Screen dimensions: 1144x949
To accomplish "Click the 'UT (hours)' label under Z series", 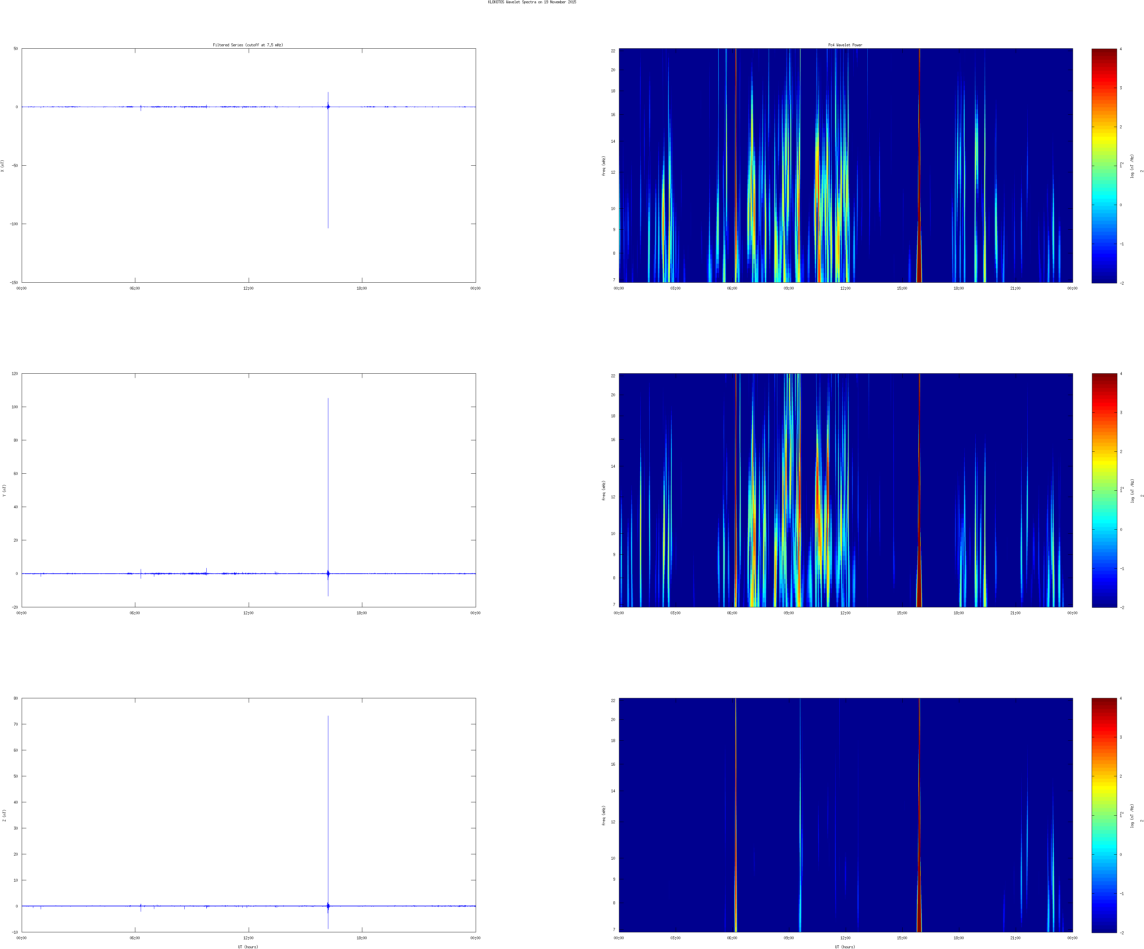I will (248, 947).
